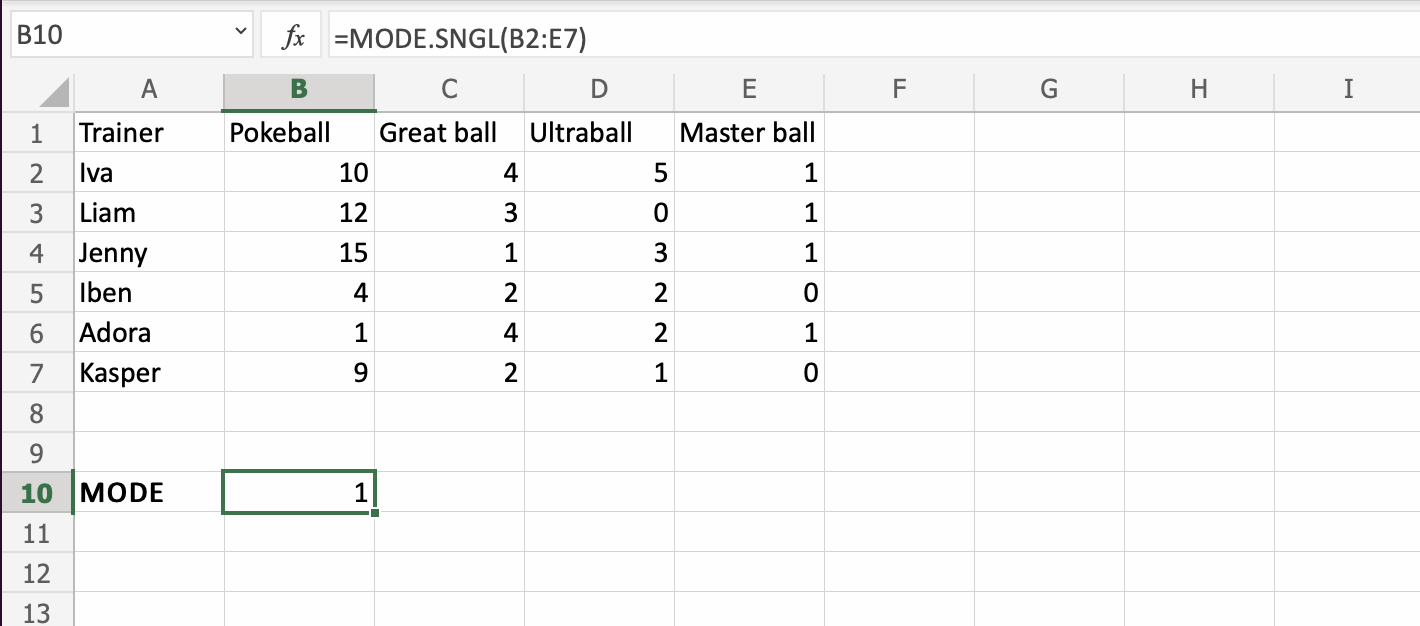This screenshot has height=626, width=1420.
Task: Click the MODE result cell B10
Action: coord(299,492)
